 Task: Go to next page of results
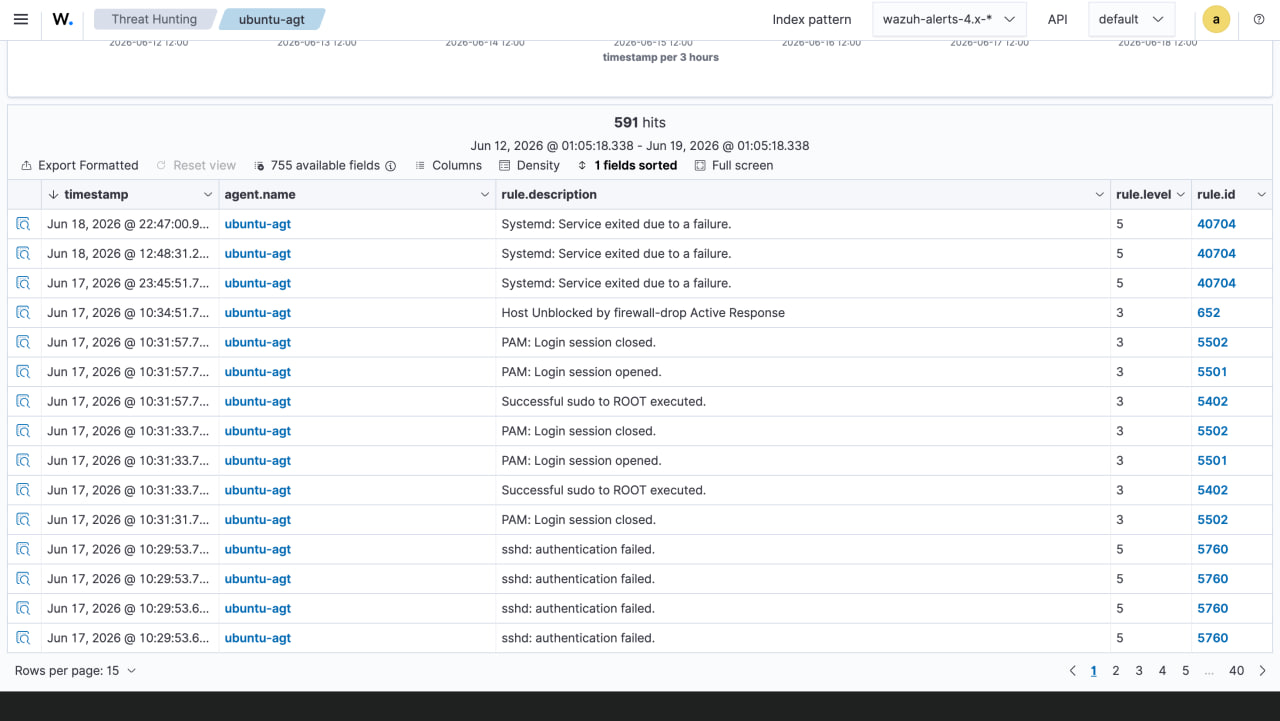(1263, 671)
